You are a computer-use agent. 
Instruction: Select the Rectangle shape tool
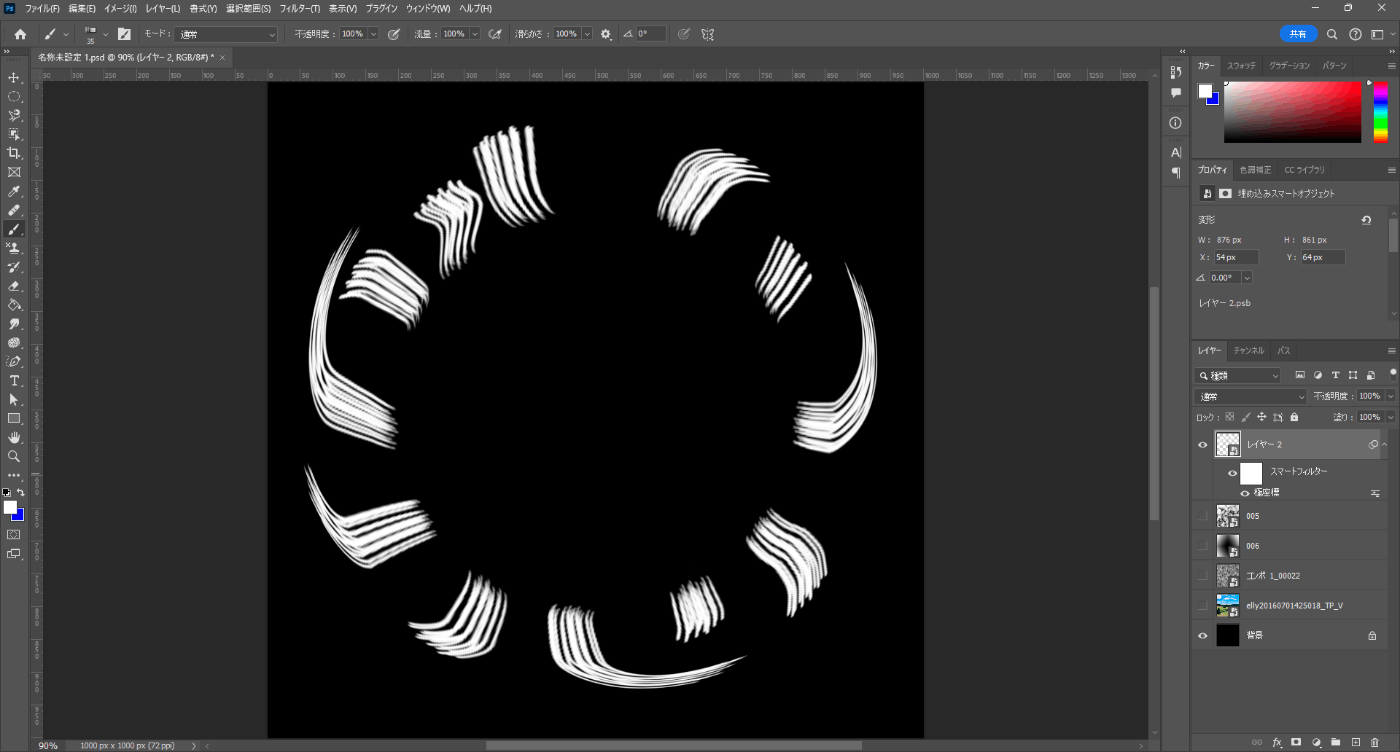[14, 419]
